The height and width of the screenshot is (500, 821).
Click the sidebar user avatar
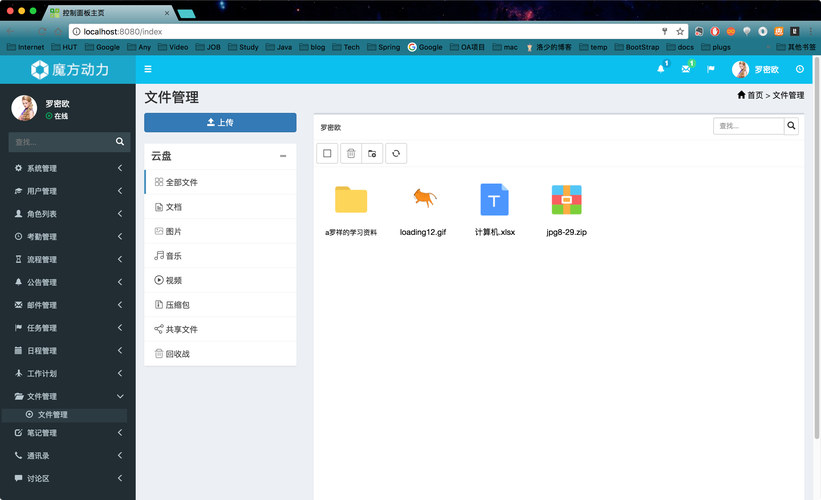click(25, 108)
